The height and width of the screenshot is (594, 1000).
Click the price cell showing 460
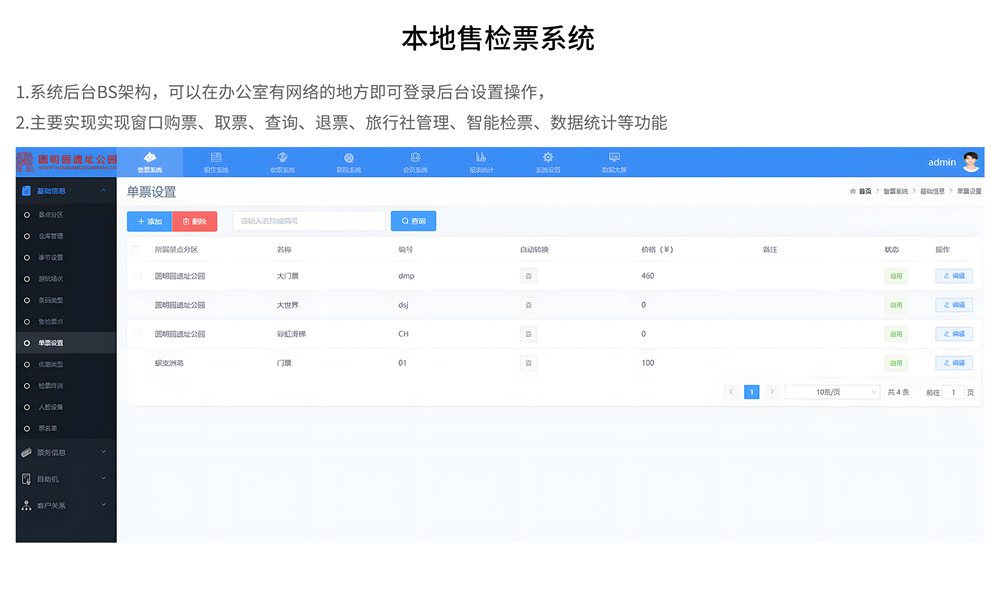(647, 276)
